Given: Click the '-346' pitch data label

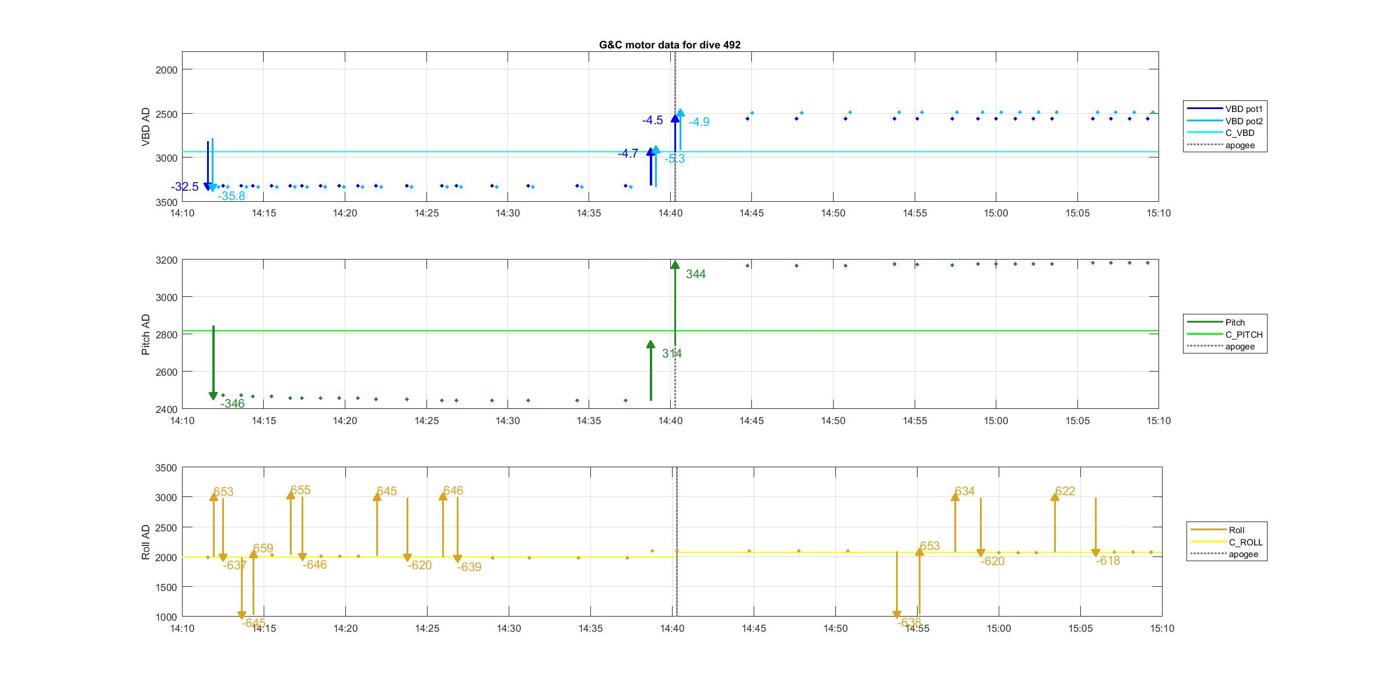Looking at the screenshot, I should pos(233,404).
